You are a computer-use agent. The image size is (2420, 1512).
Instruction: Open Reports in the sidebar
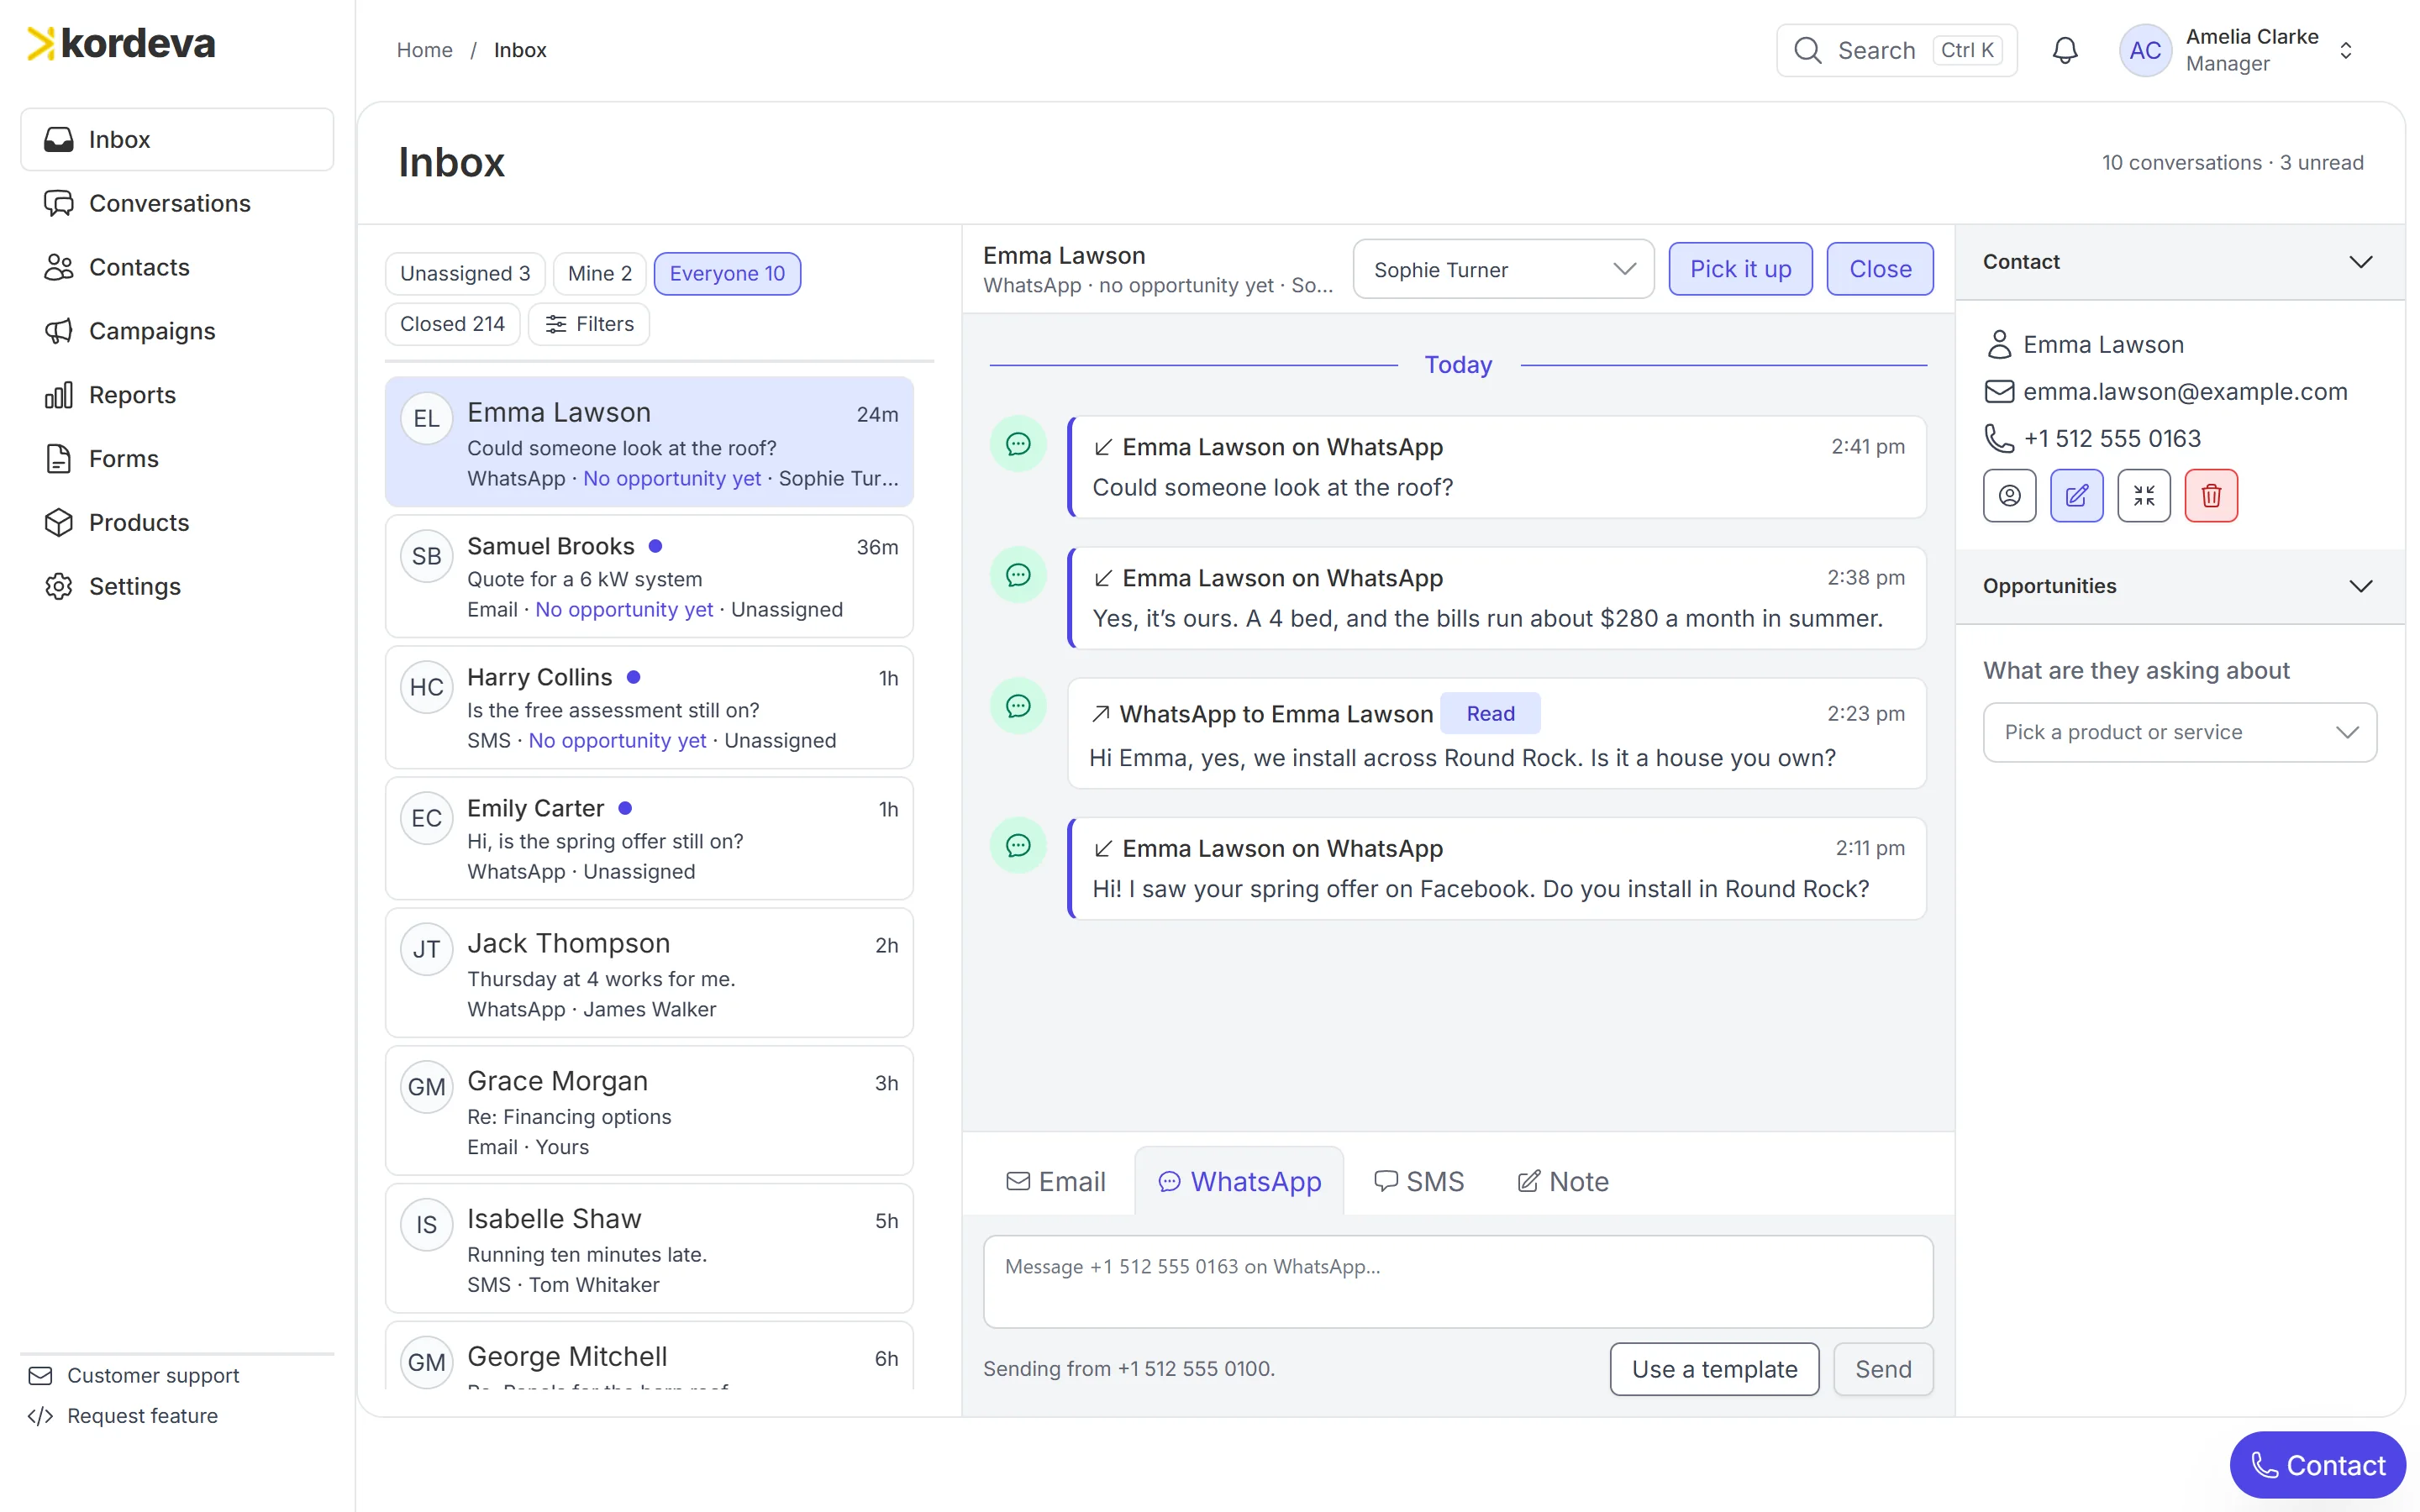(x=177, y=395)
